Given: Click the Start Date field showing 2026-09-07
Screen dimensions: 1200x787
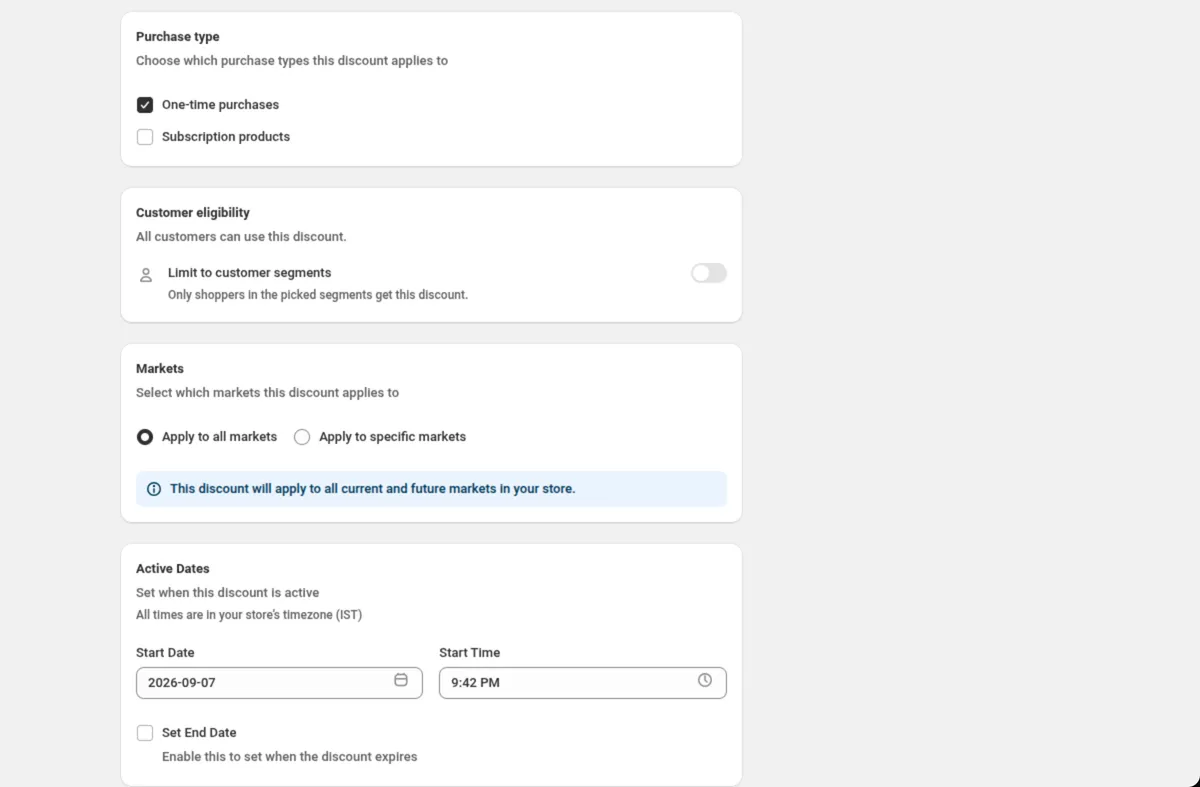Looking at the screenshot, I should click(279, 683).
